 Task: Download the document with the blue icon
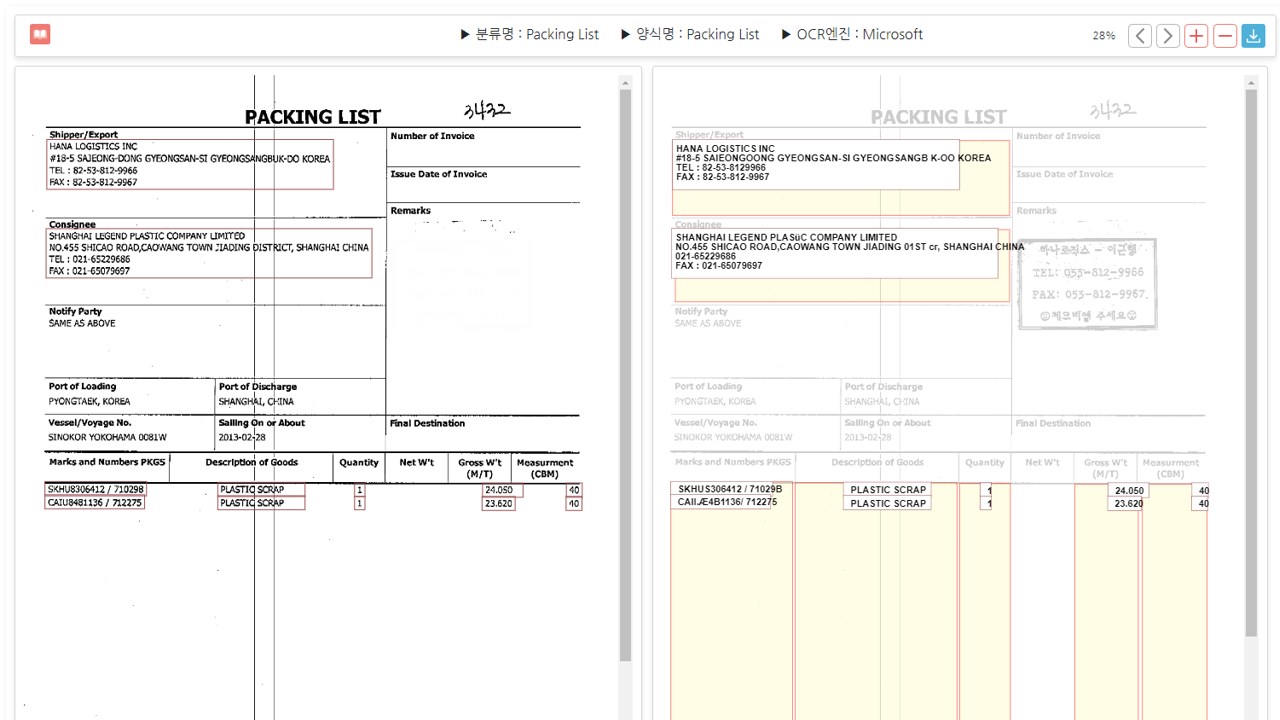point(1253,36)
